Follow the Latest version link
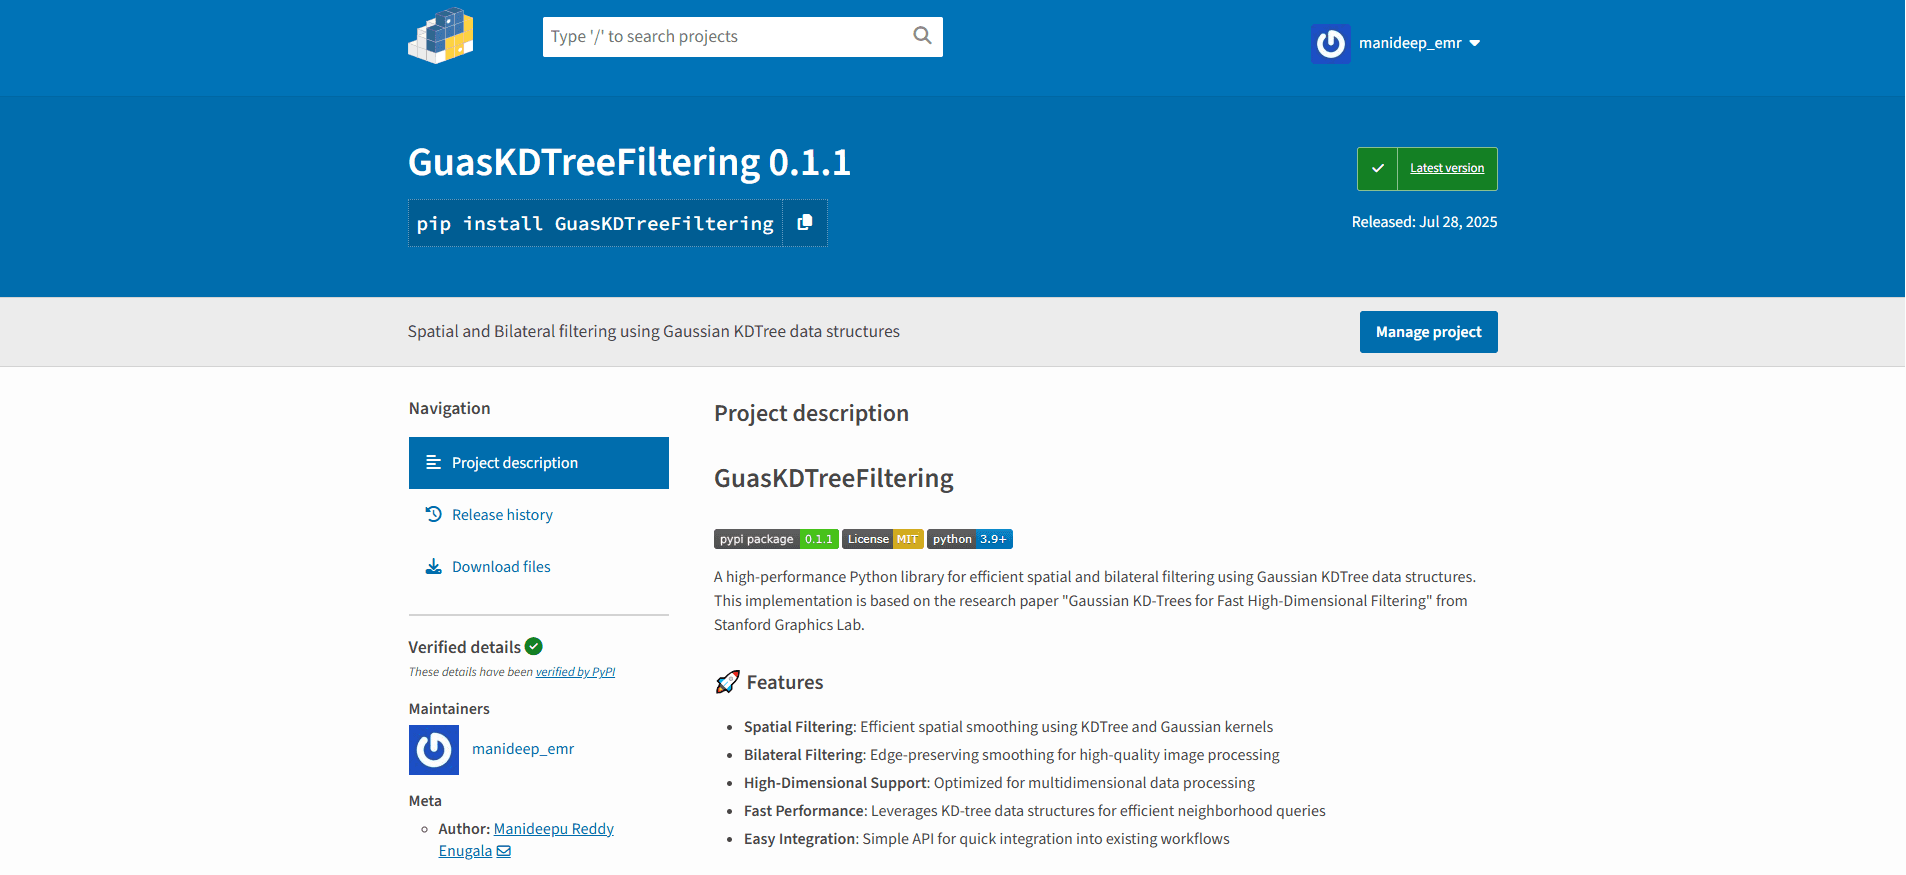The height and width of the screenshot is (875, 1906). [1446, 168]
